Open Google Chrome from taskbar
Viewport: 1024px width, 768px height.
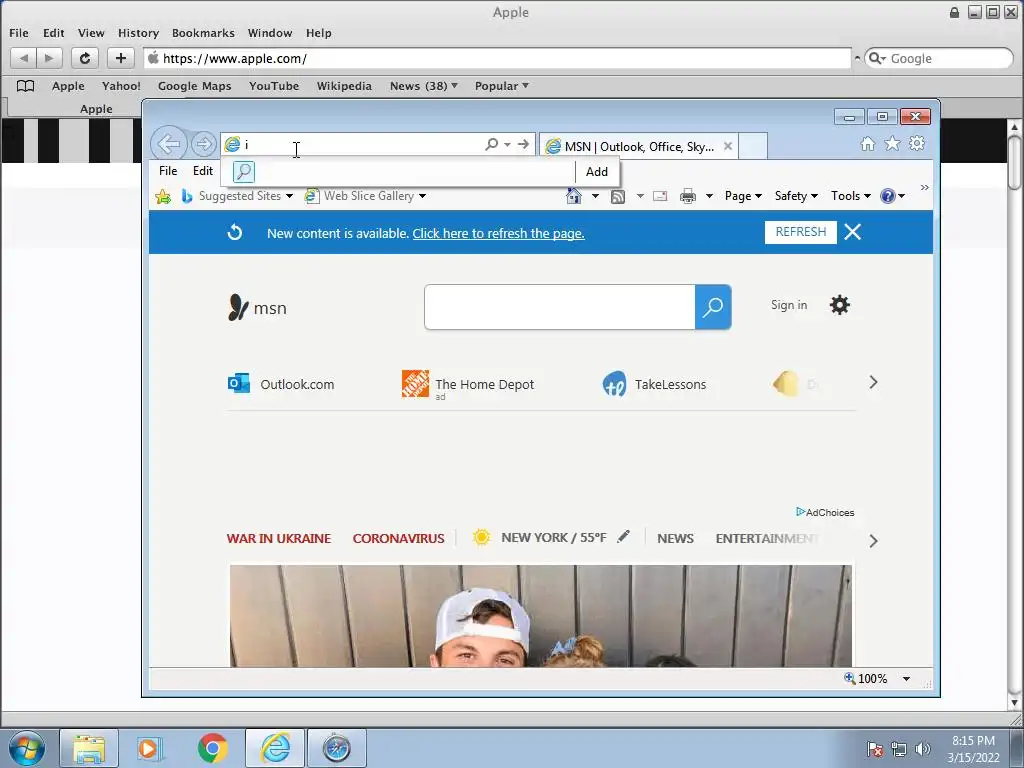213,748
